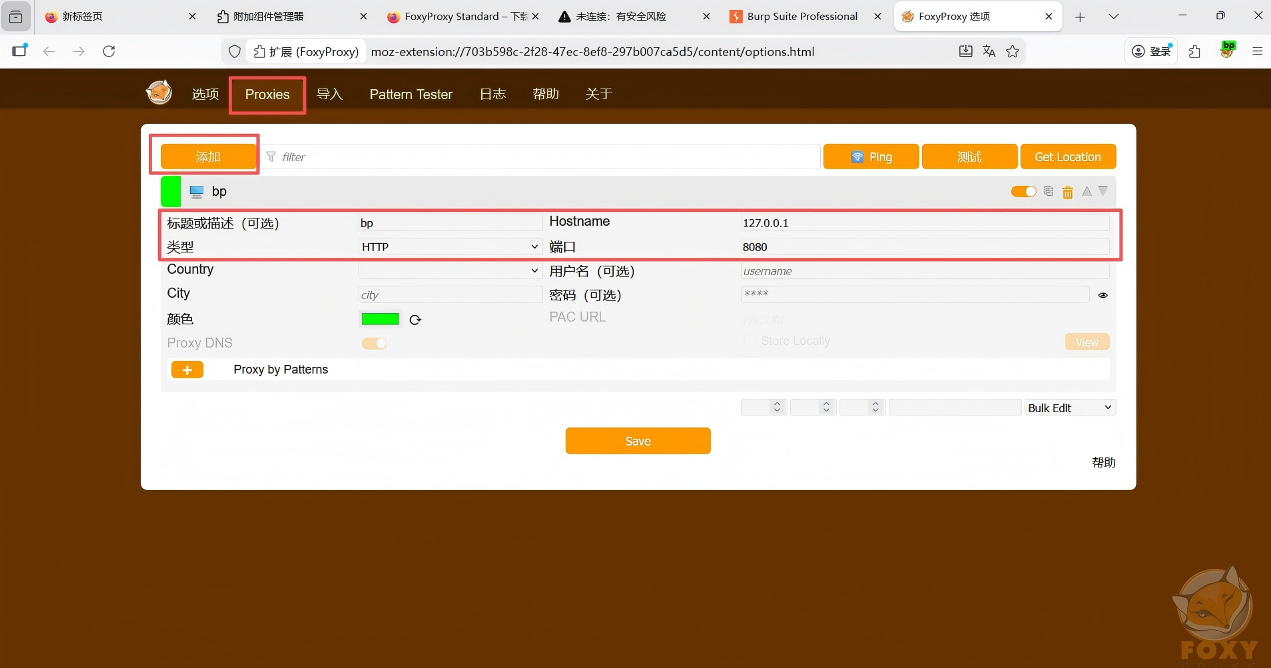Reload the page
This screenshot has height=668, width=1271.
109,51
